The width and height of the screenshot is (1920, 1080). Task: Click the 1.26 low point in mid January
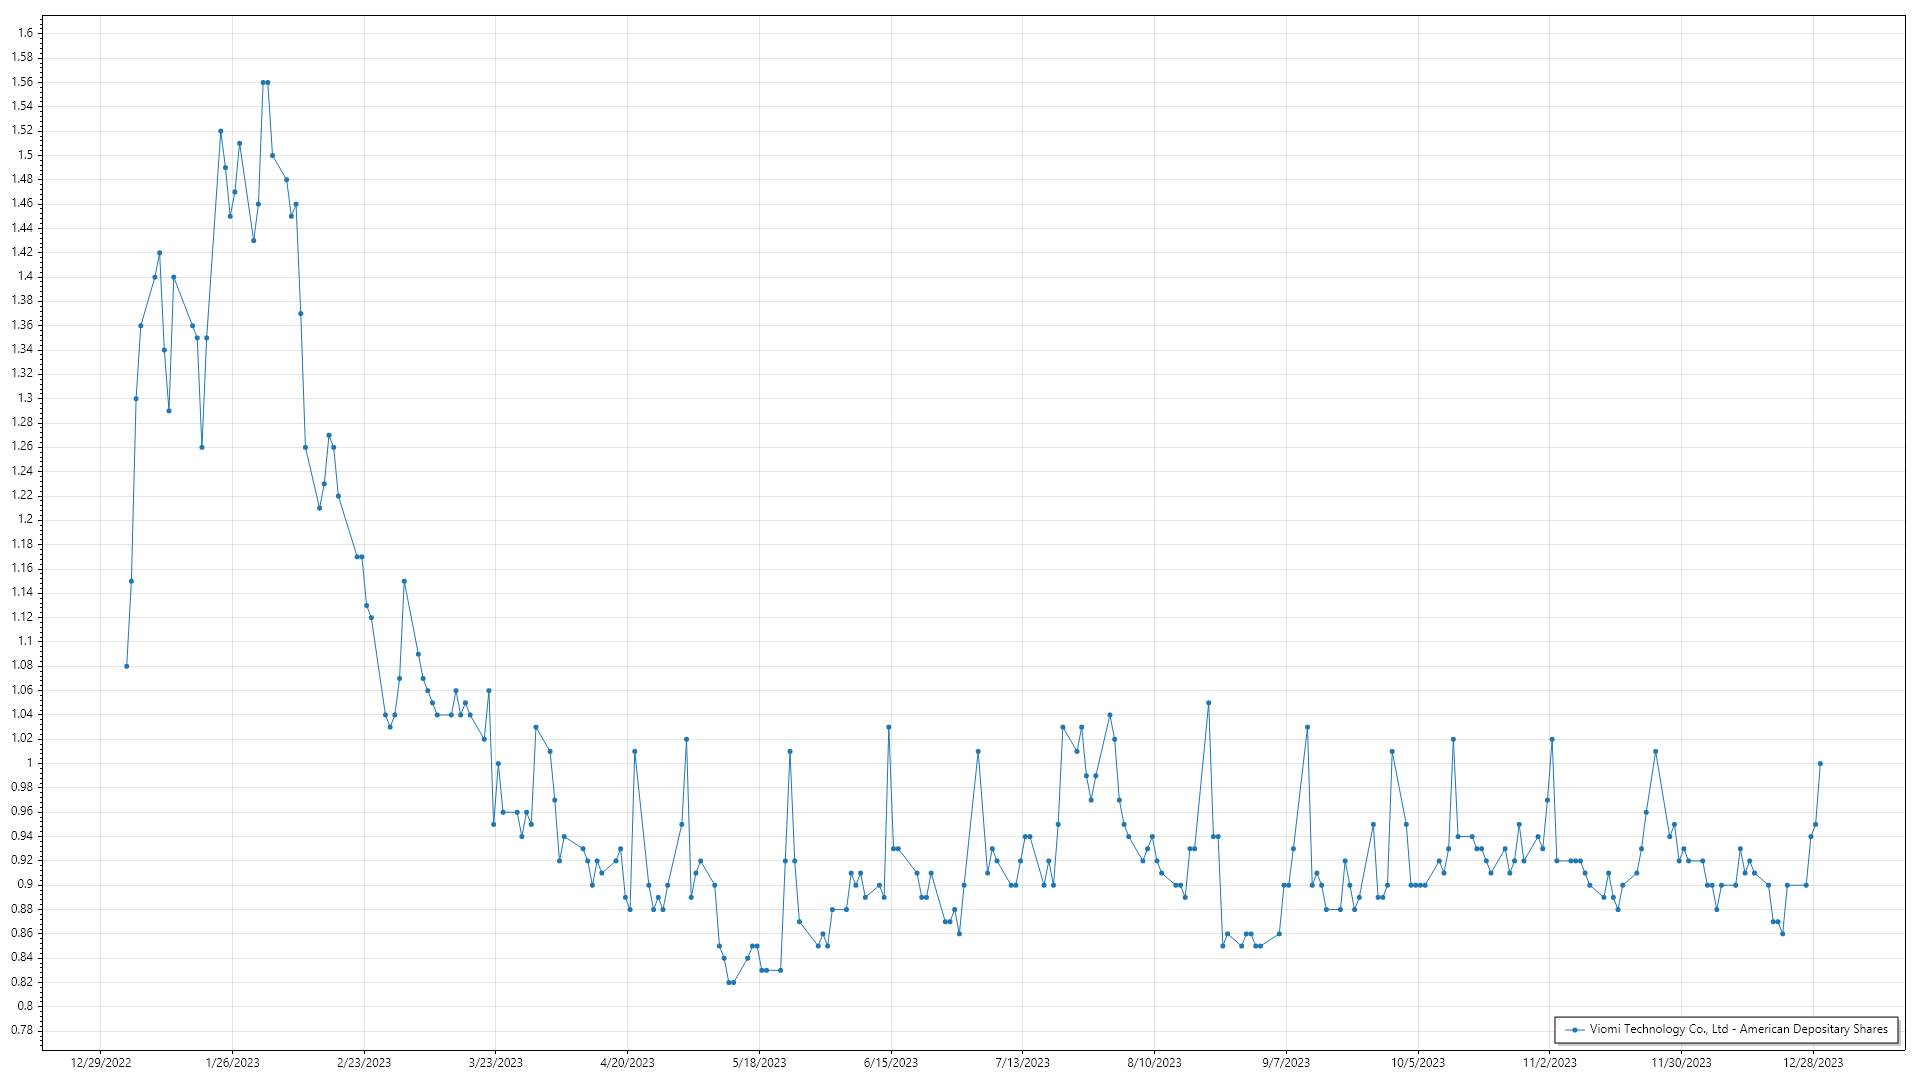point(202,447)
